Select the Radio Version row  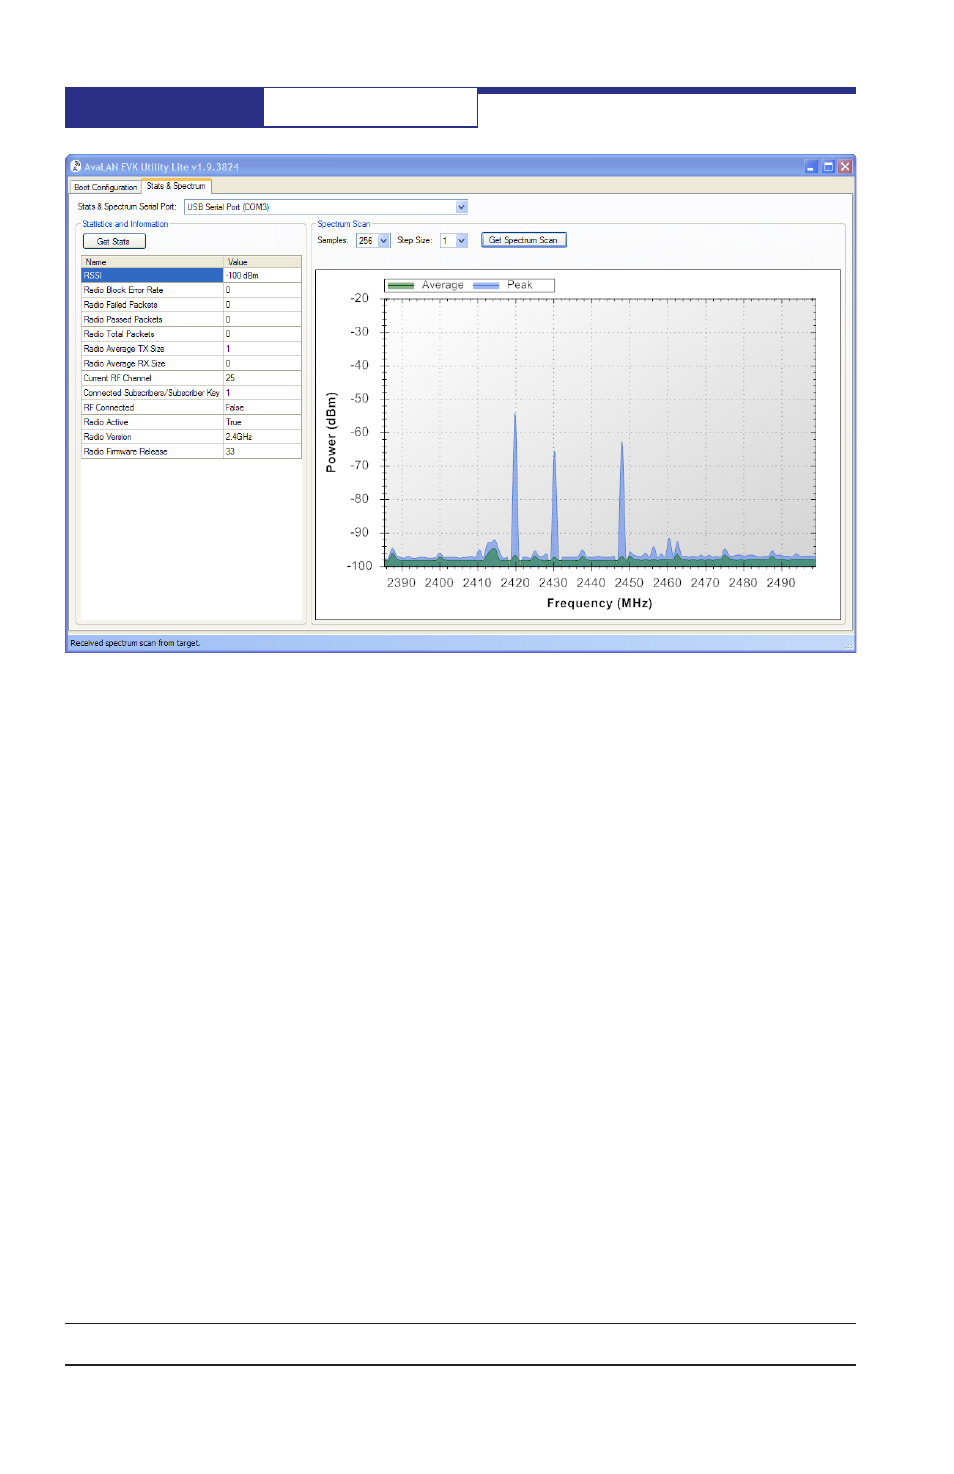click(x=191, y=437)
